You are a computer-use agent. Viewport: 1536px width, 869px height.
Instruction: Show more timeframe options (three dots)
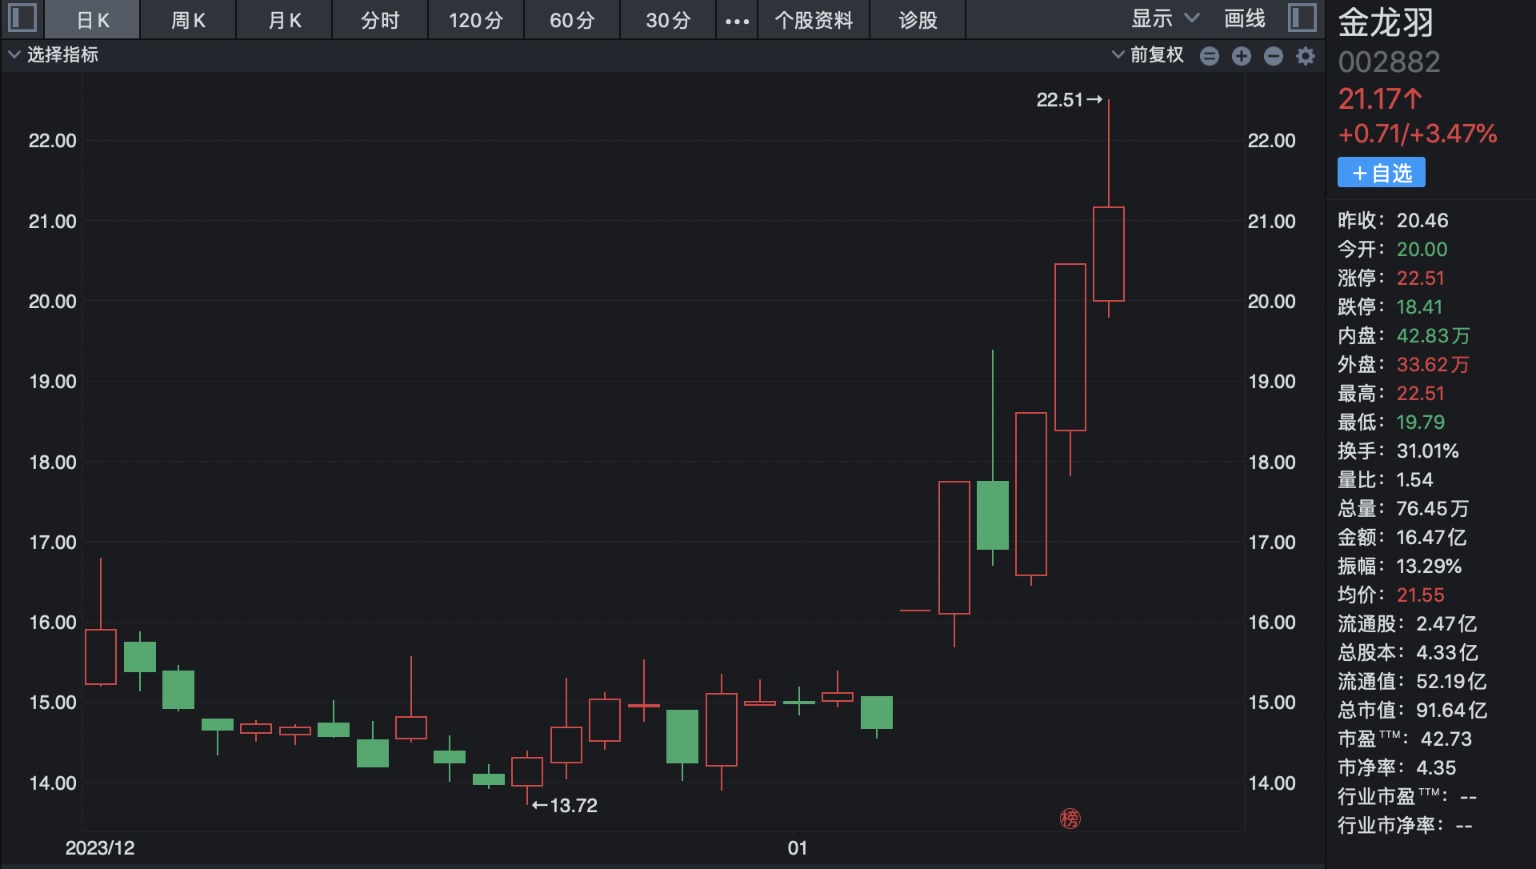(x=737, y=20)
